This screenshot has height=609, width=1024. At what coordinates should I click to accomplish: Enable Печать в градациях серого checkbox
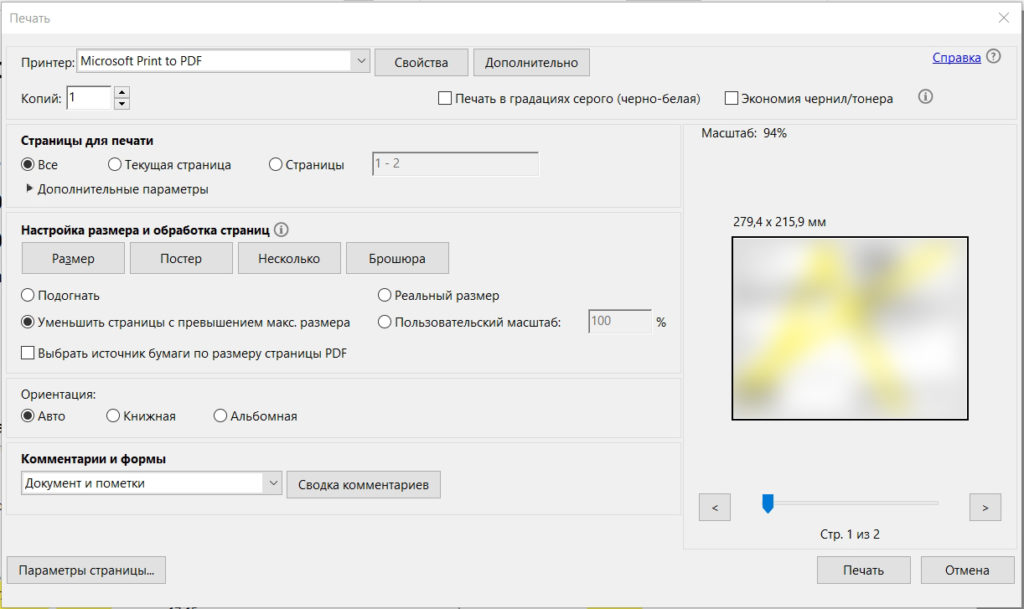[x=445, y=98]
